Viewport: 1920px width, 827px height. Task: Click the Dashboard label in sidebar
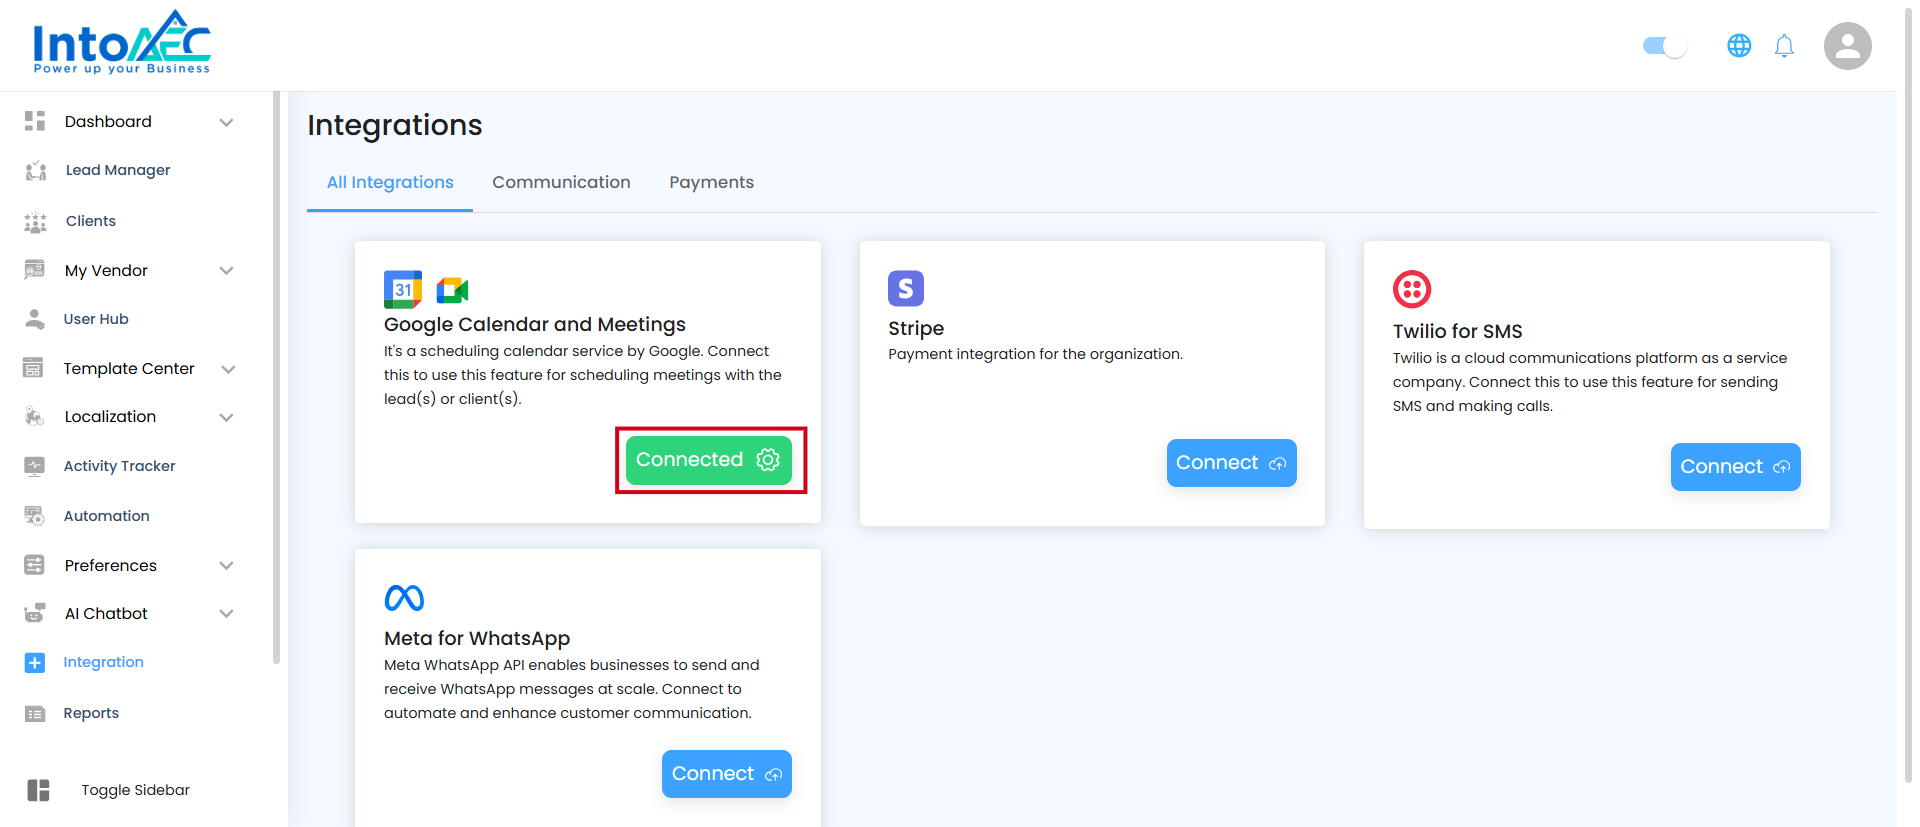[108, 121]
